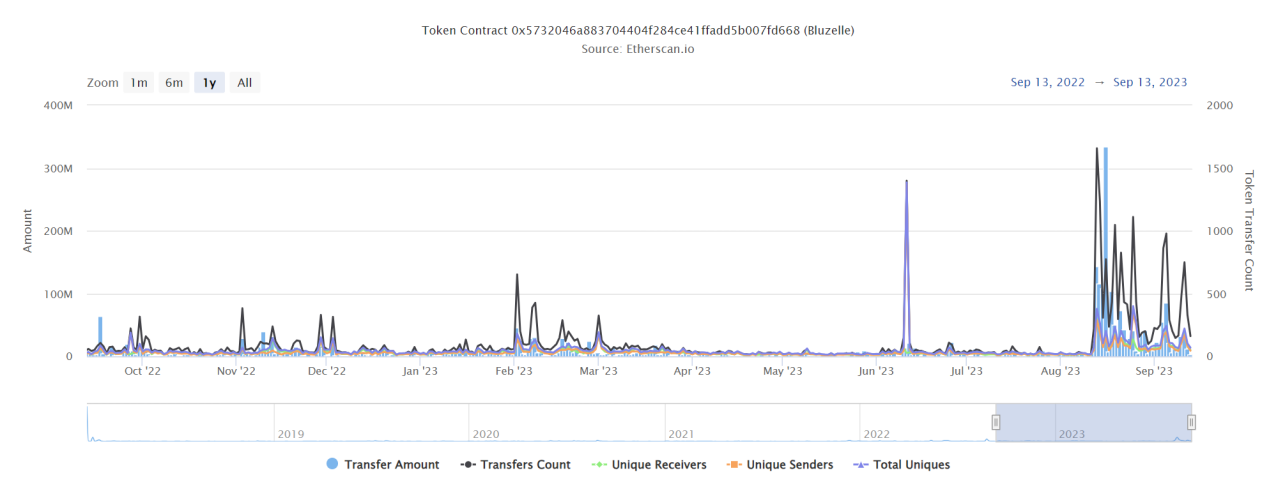1269x482 pixels.
Task: Toggle Transfer Amount series in legend
Action: pos(391,465)
